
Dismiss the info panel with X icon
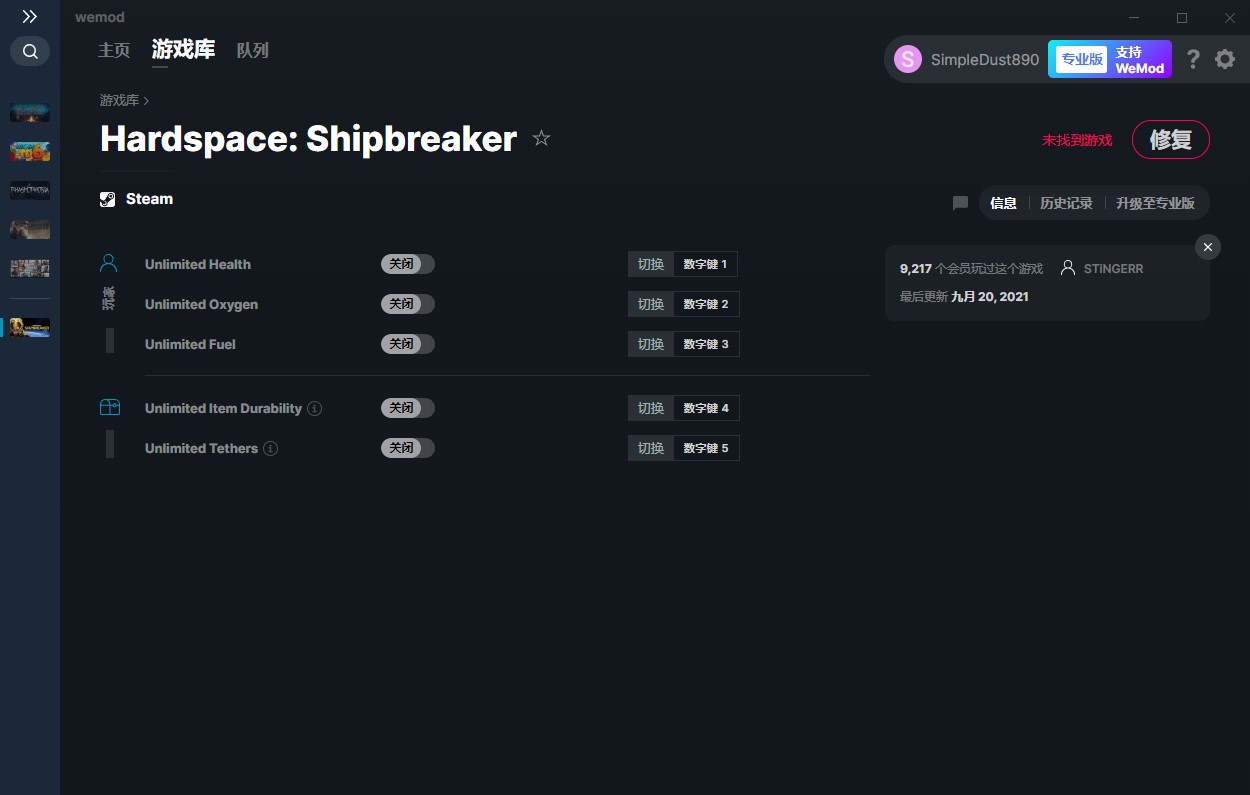coord(1208,247)
